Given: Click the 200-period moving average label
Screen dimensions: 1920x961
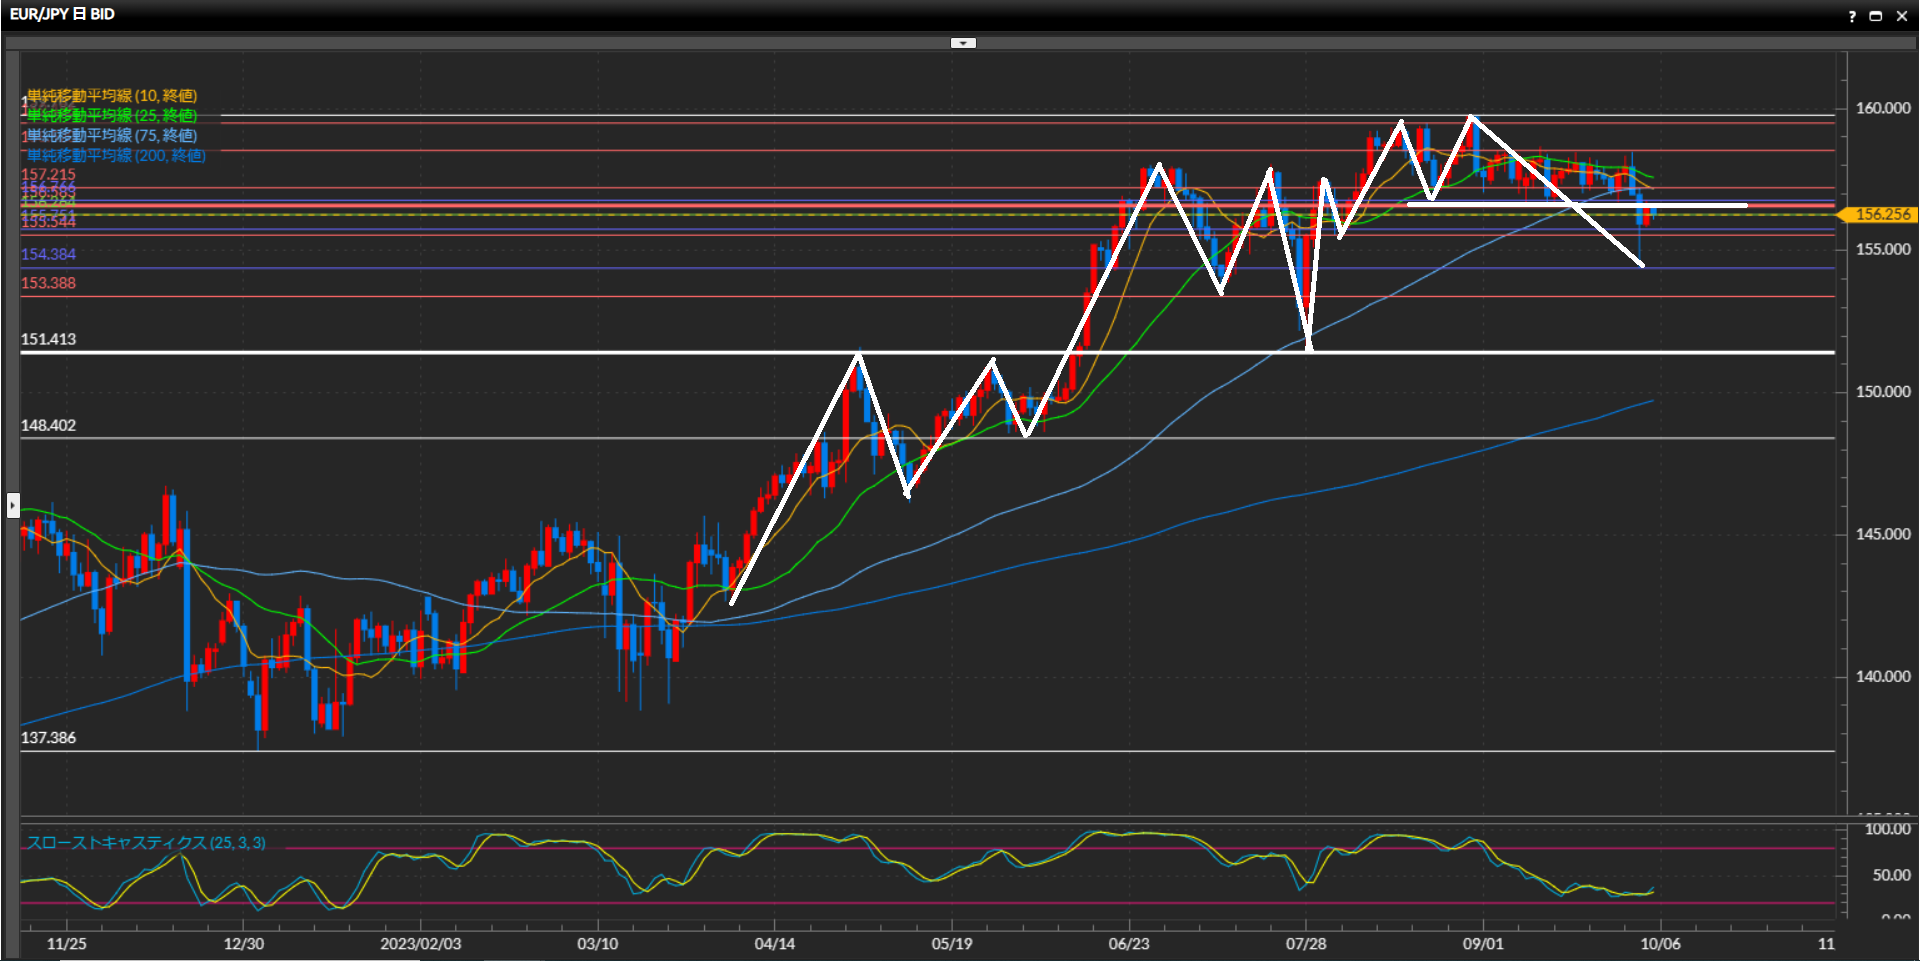Looking at the screenshot, I should pos(116,156).
